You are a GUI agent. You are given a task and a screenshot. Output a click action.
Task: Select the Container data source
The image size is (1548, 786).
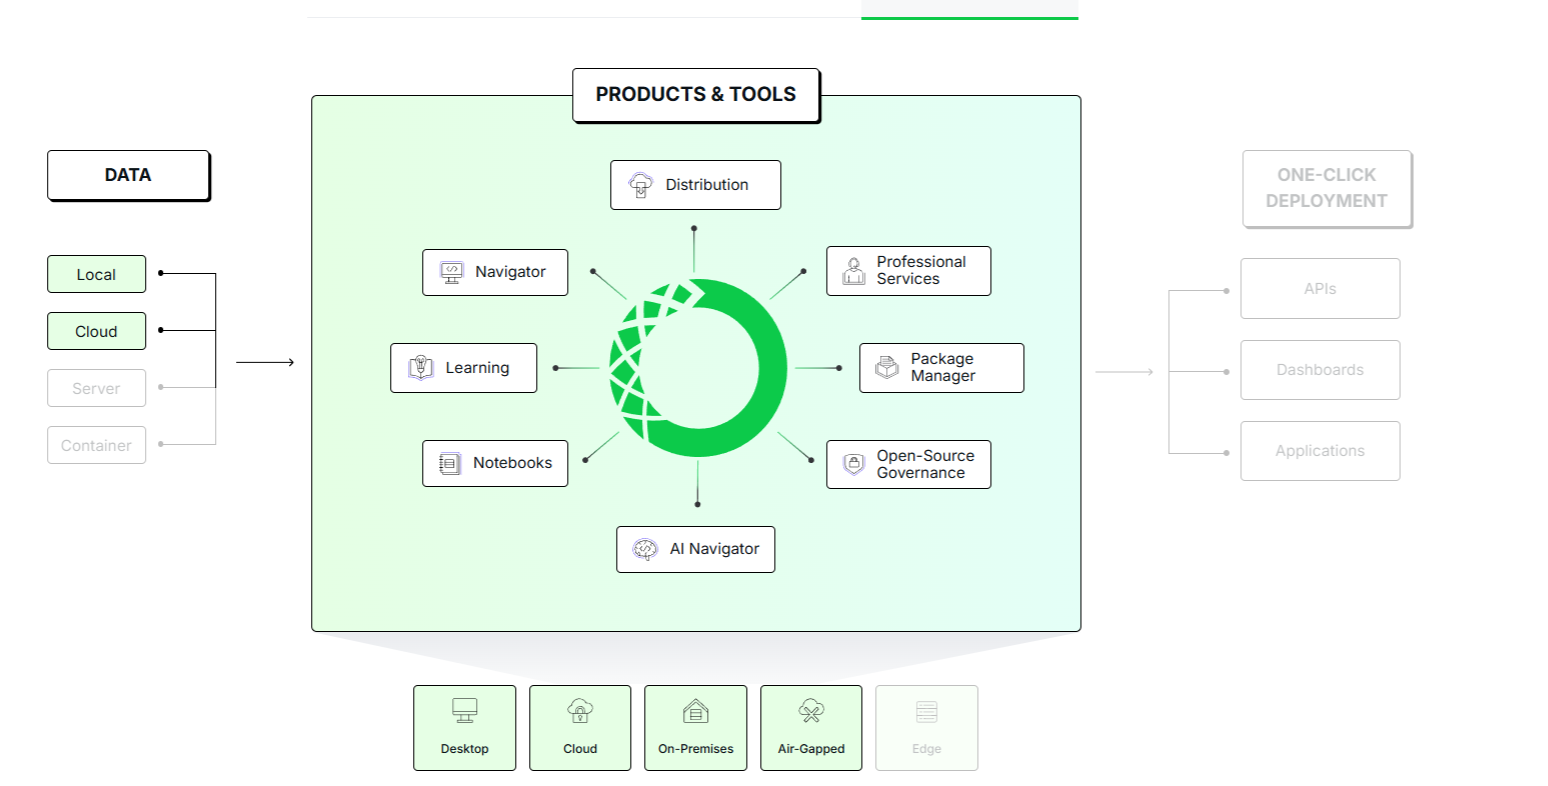point(96,445)
